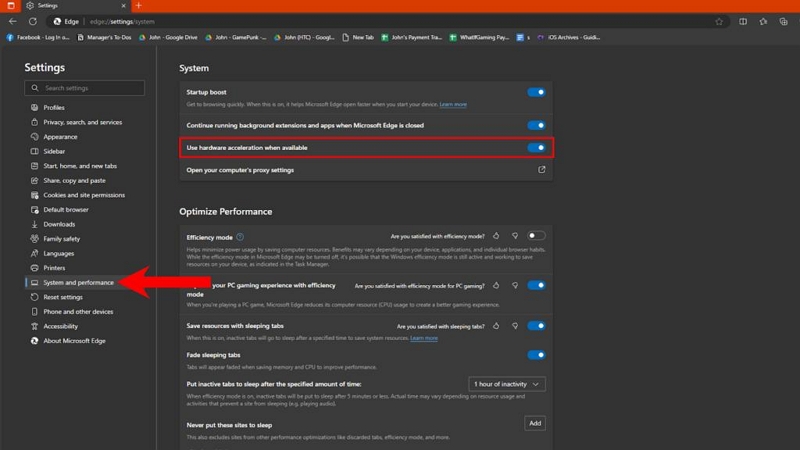
Task: Toggle PC gaming efficiency mode switch
Action: (536, 285)
